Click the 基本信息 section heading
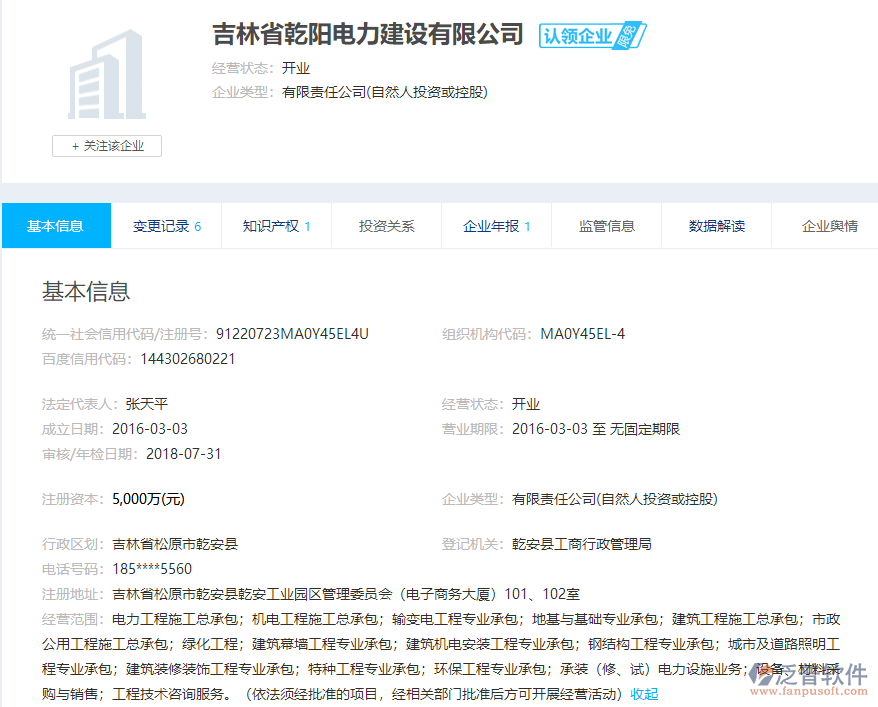 (86, 291)
